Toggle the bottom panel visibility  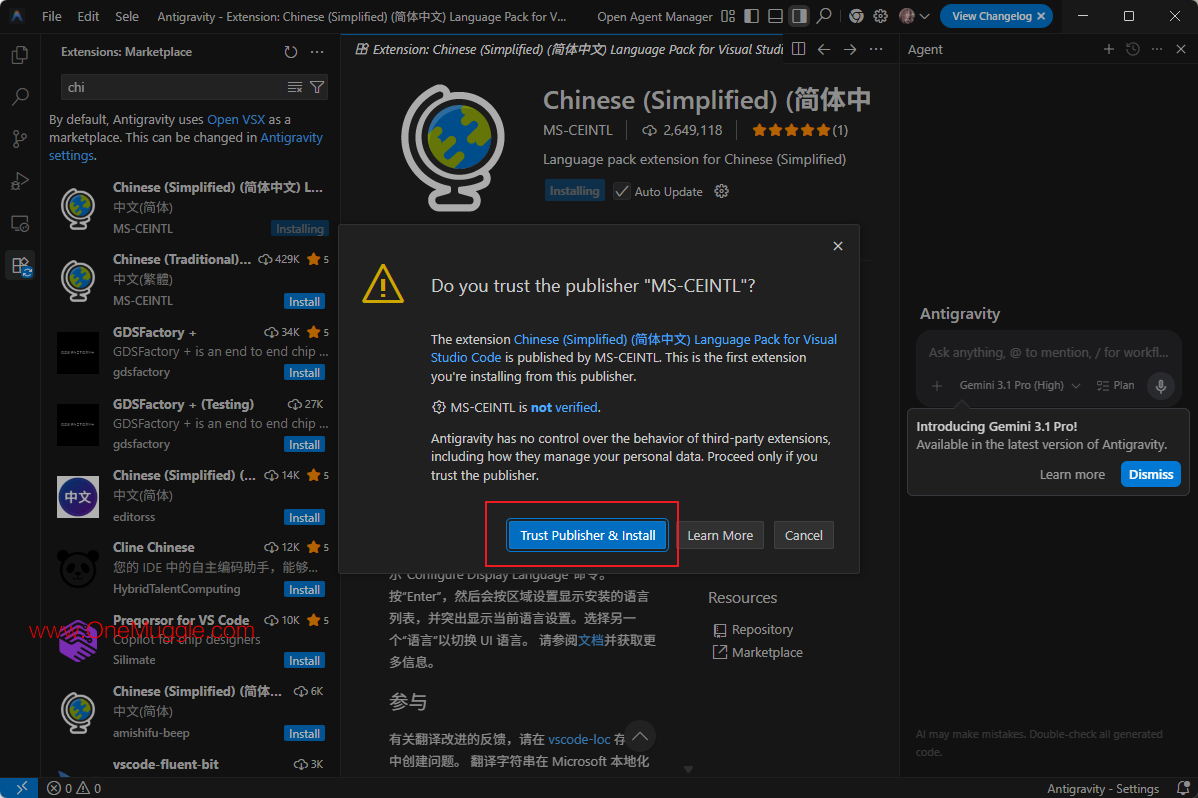tap(775, 16)
